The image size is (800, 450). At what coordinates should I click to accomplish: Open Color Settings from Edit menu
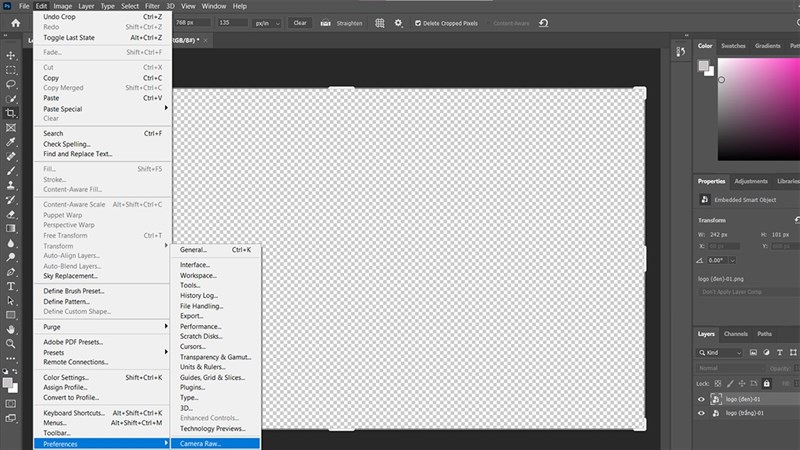coord(103,378)
